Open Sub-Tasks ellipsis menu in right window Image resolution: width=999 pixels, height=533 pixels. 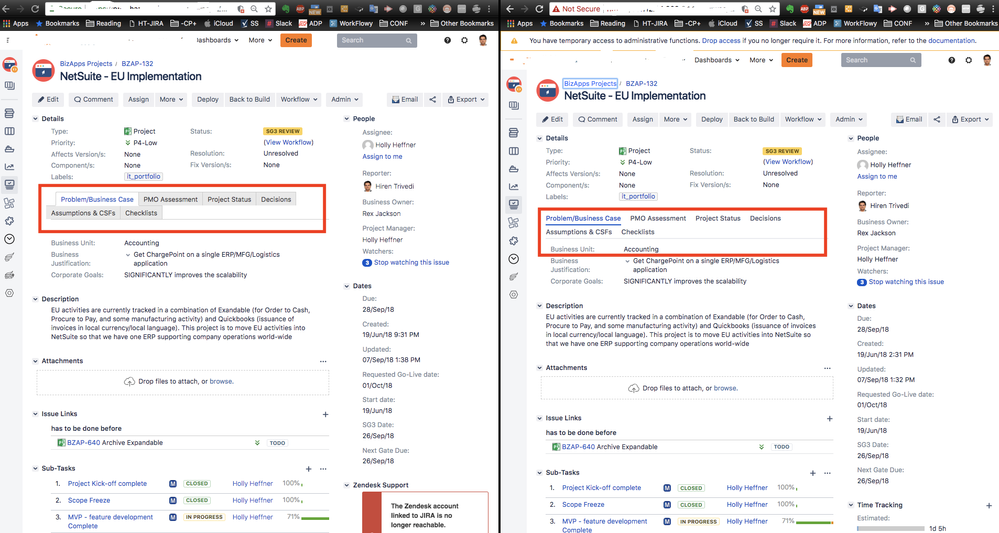(x=827, y=473)
